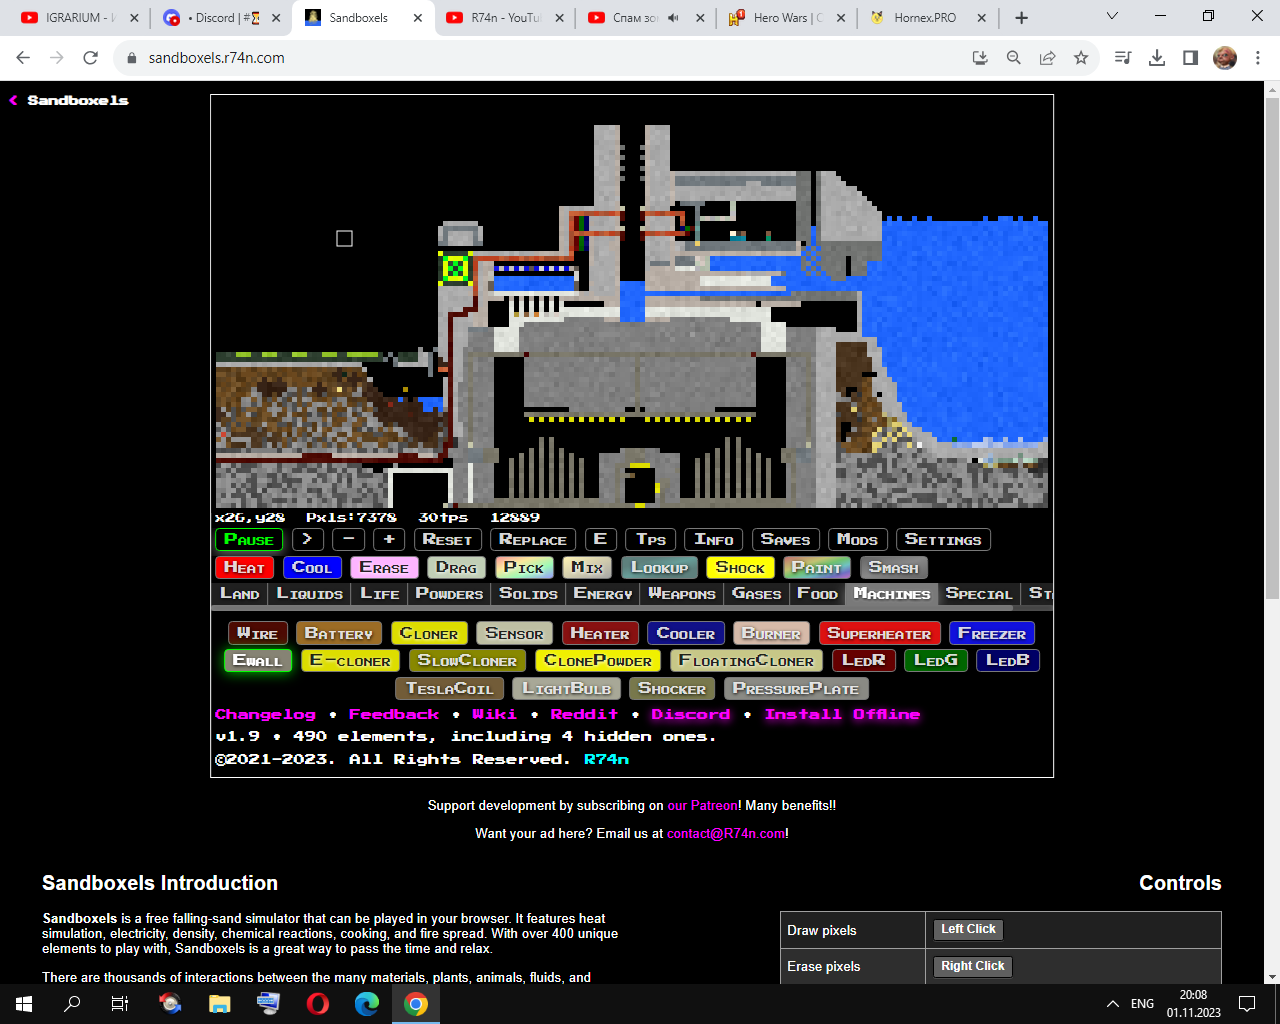Bookmark this page with the star icon

pos(1081,58)
